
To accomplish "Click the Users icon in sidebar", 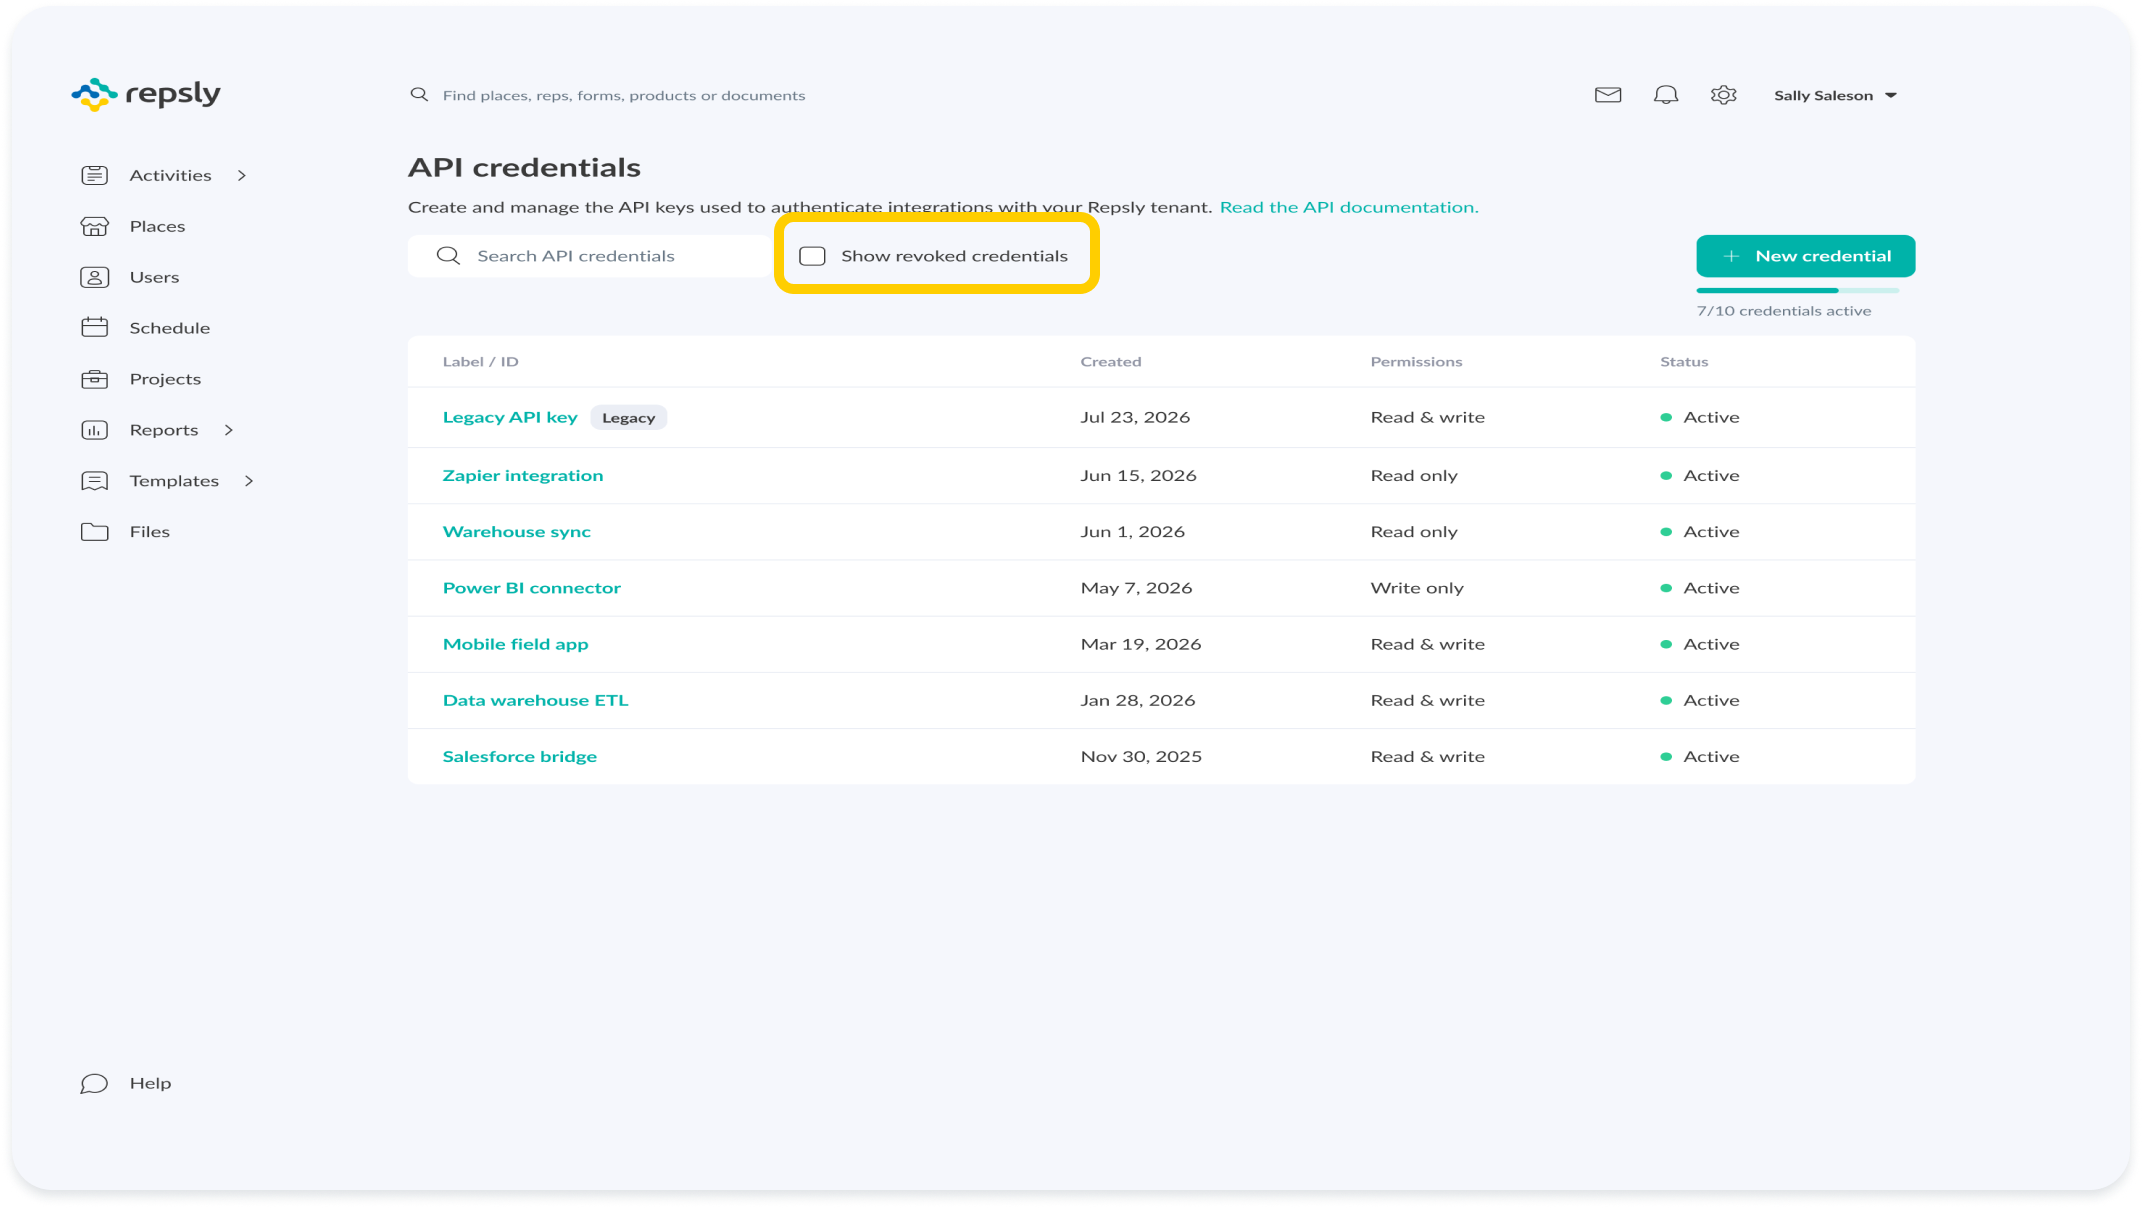I will click(95, 277).
